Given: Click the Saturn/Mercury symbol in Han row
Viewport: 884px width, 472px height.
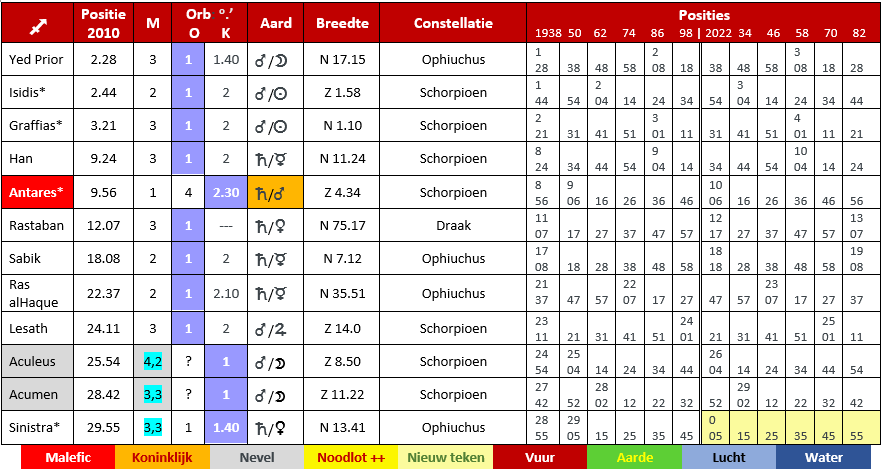Looking at the screenshot, I should pos(271,160).
